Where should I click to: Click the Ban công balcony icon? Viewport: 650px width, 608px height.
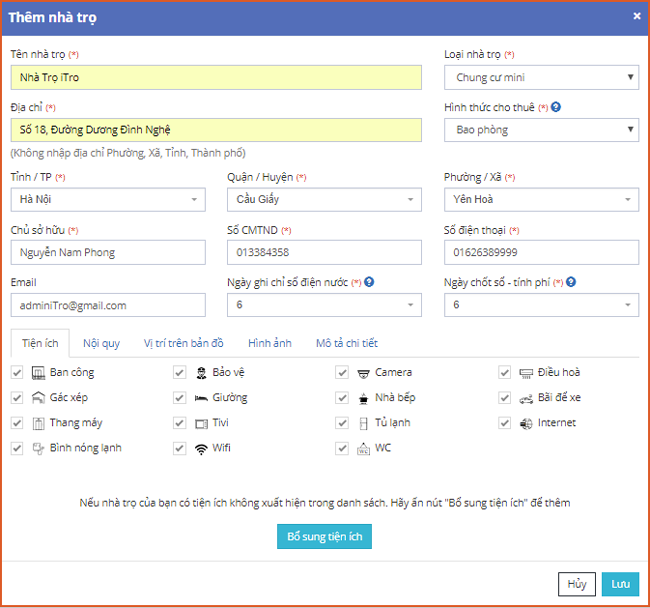pos(38,373)
